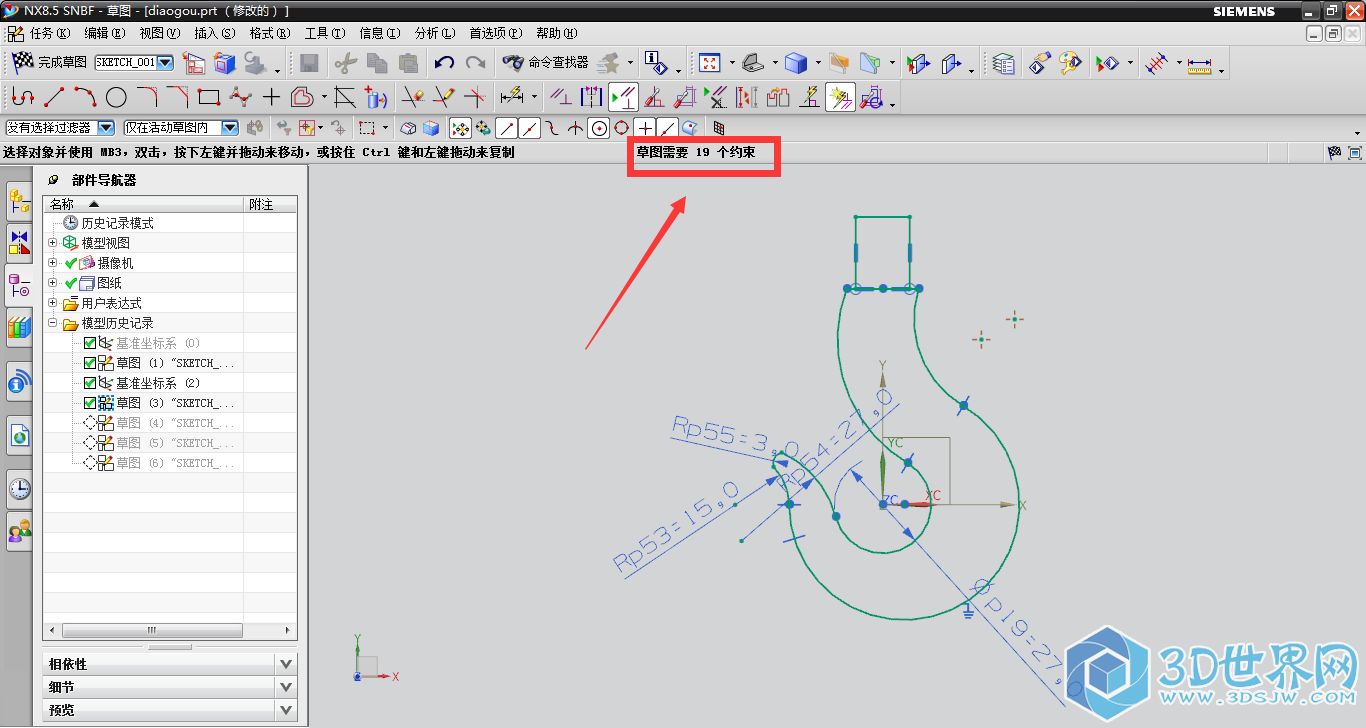This screenshot has height=728, width=1366.
Task: Select the Rectangle sketch tool
Action: (209, 97)
